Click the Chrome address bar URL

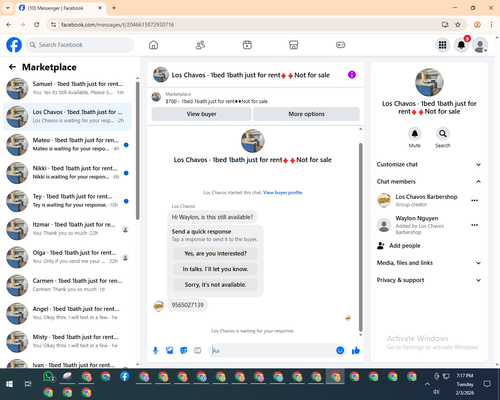coord(117,25)
